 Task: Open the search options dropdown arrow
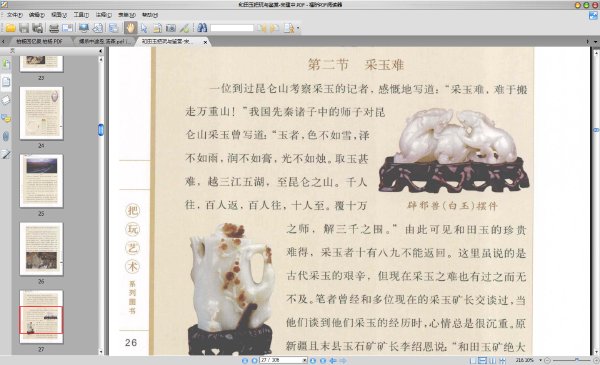coord(298,28)
